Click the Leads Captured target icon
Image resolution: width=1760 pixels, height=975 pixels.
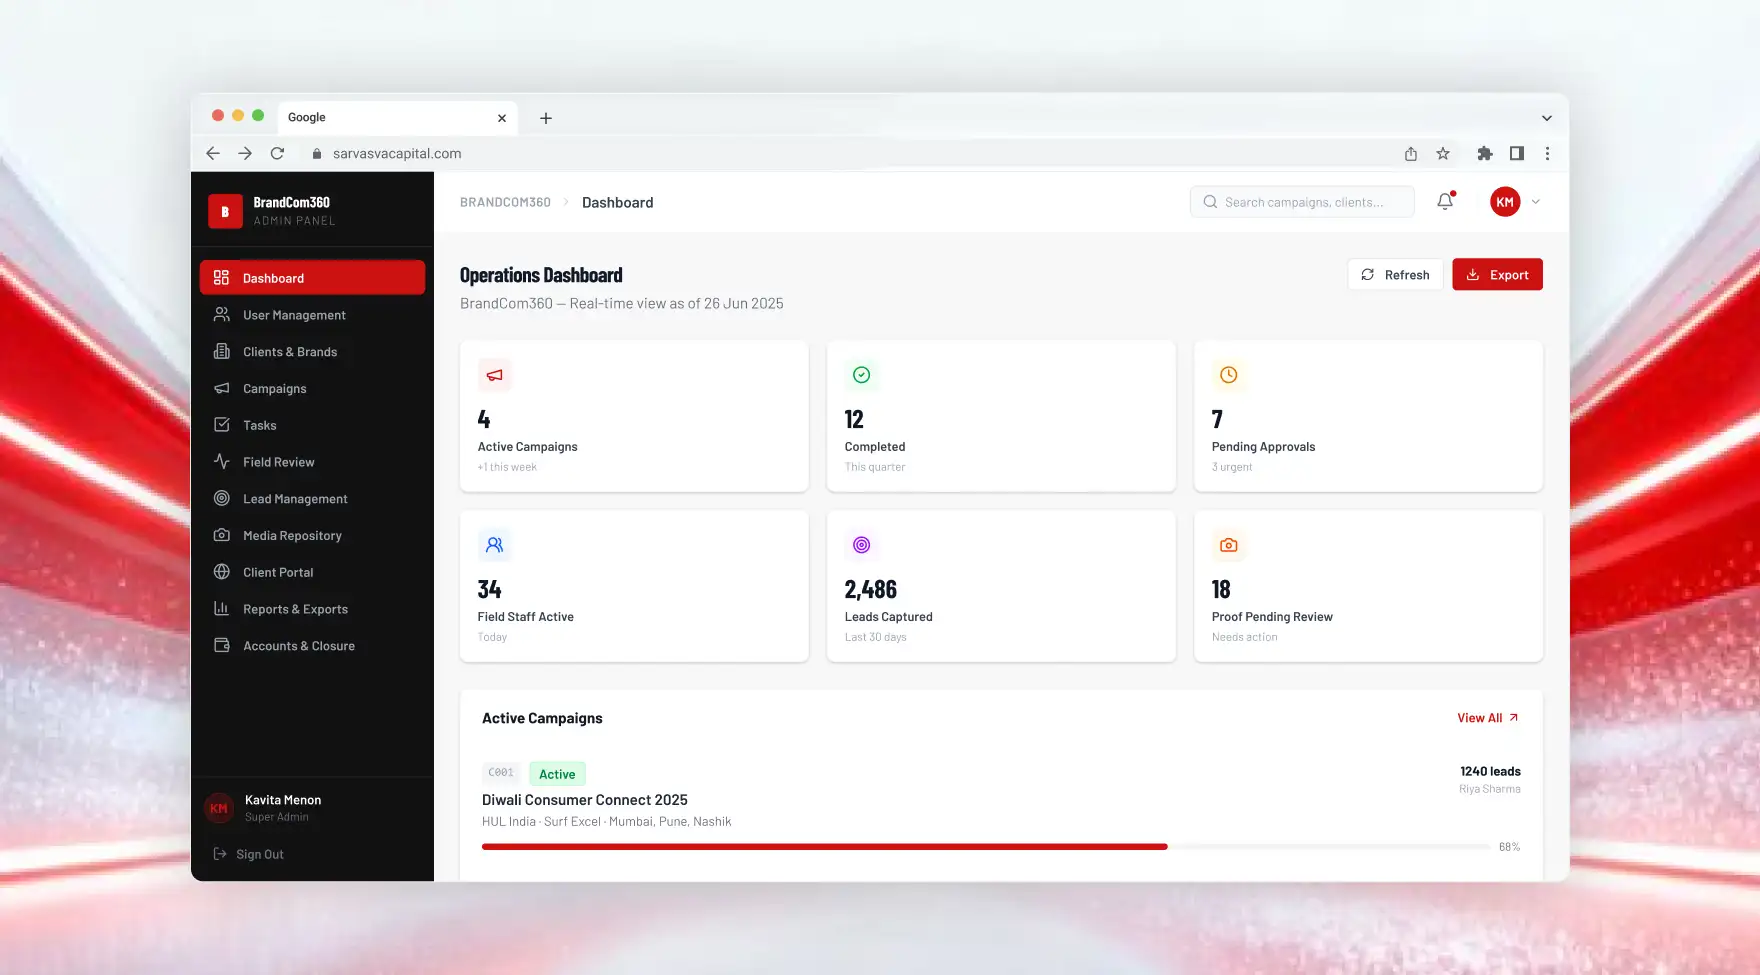point(861,545)
